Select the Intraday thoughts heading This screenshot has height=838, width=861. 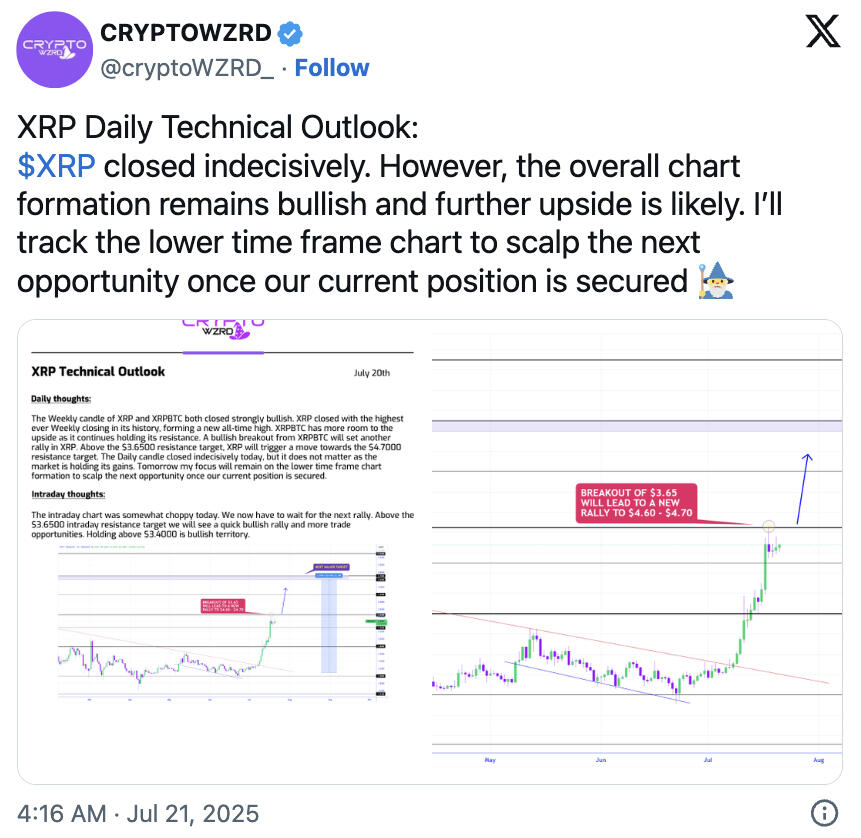coord(68,494)
